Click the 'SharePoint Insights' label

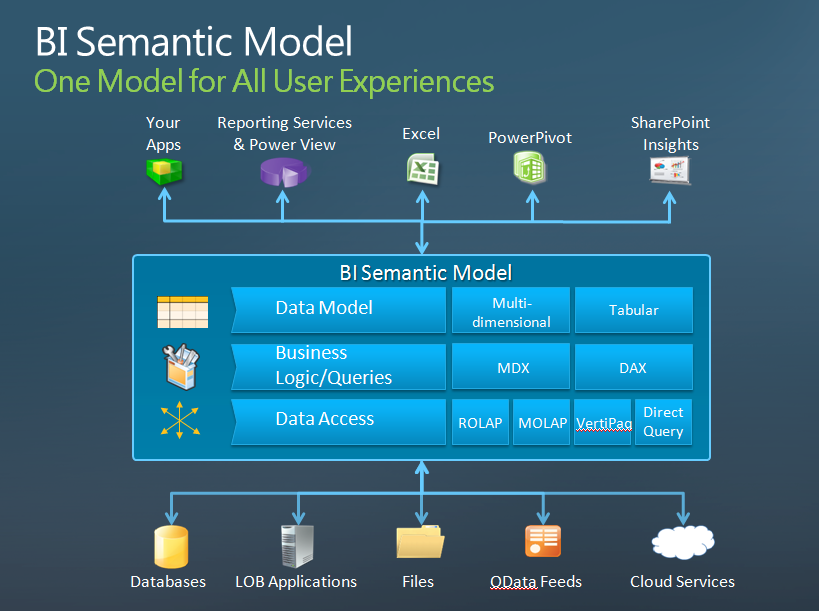(x=671, y=134)
